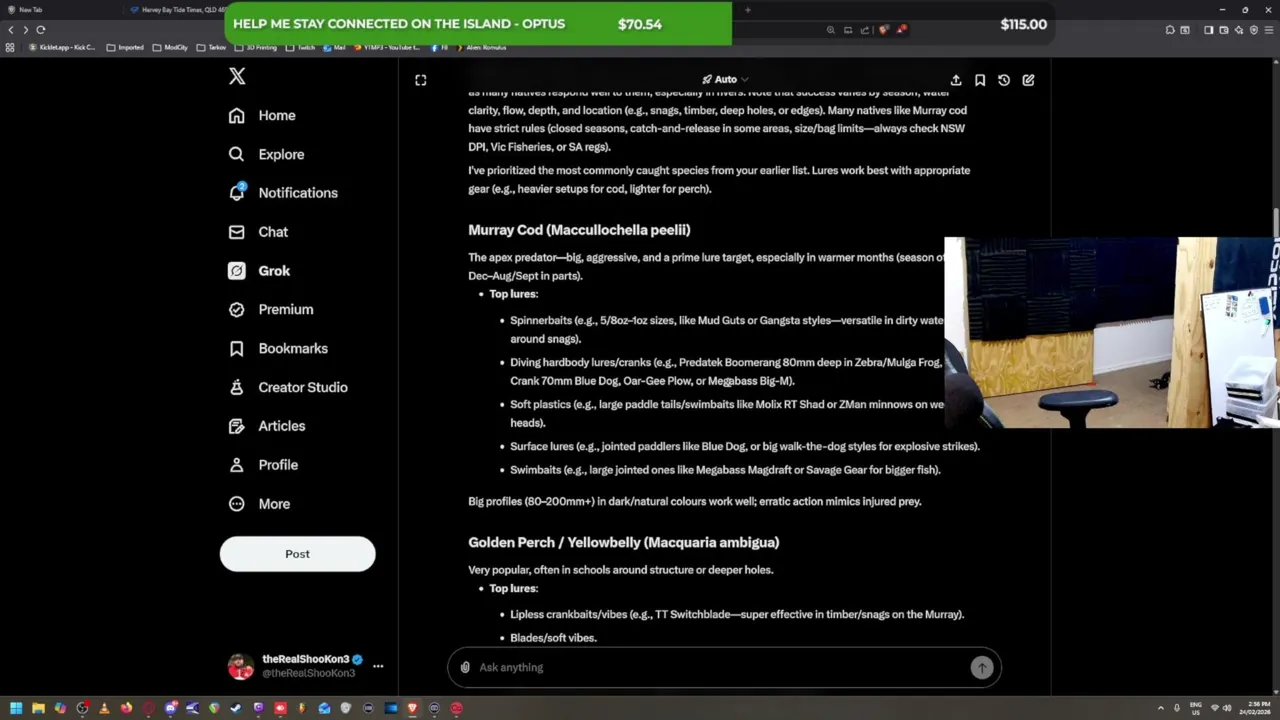Start a new Grok chat icon
The image size is (1280, 720).
pos(1028,80)
